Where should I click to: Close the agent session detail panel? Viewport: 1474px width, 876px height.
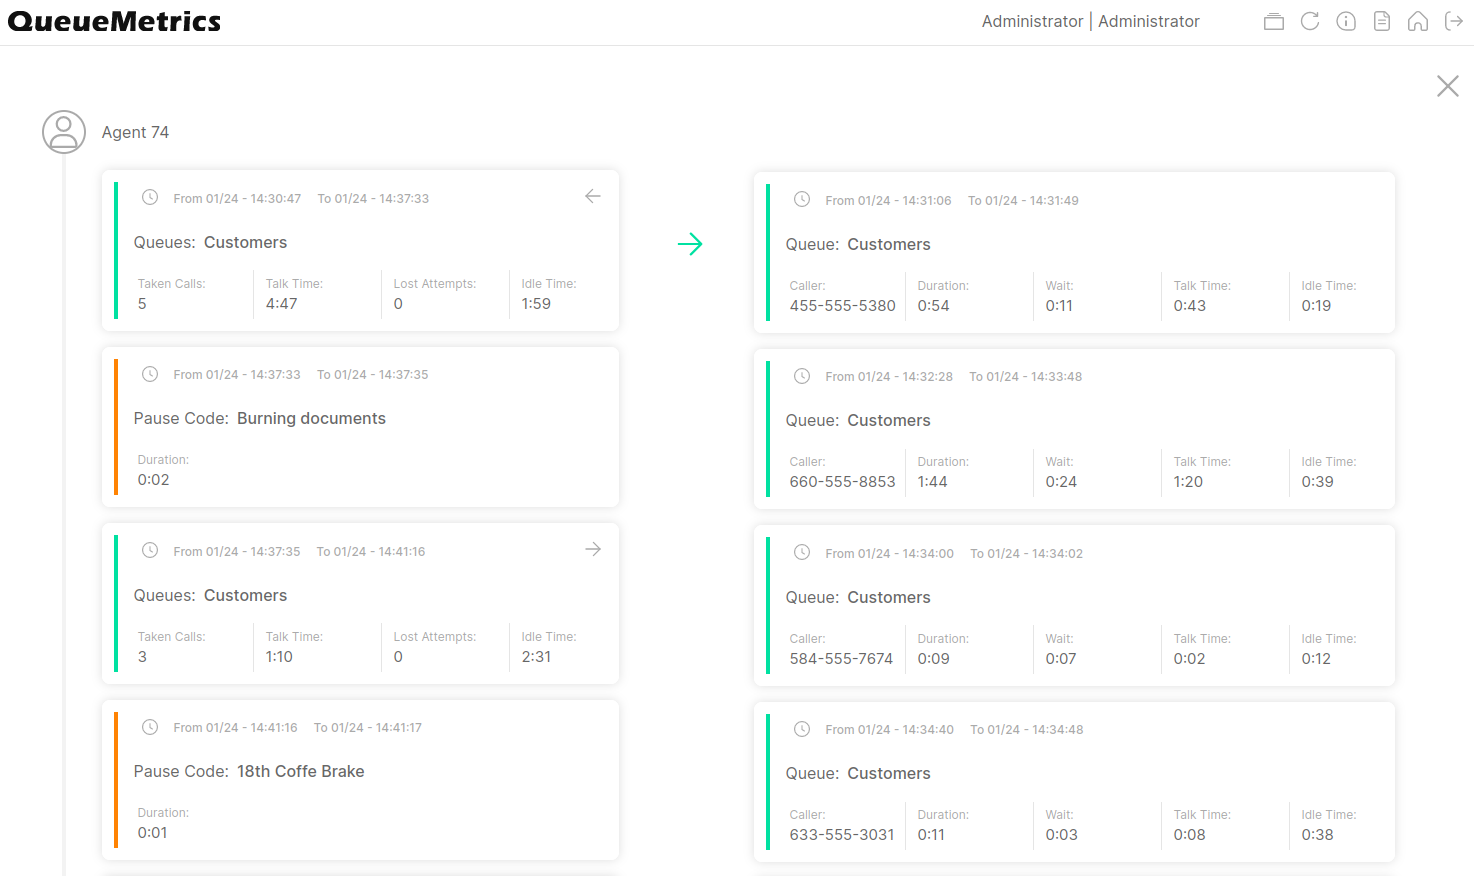point(1447,86)
